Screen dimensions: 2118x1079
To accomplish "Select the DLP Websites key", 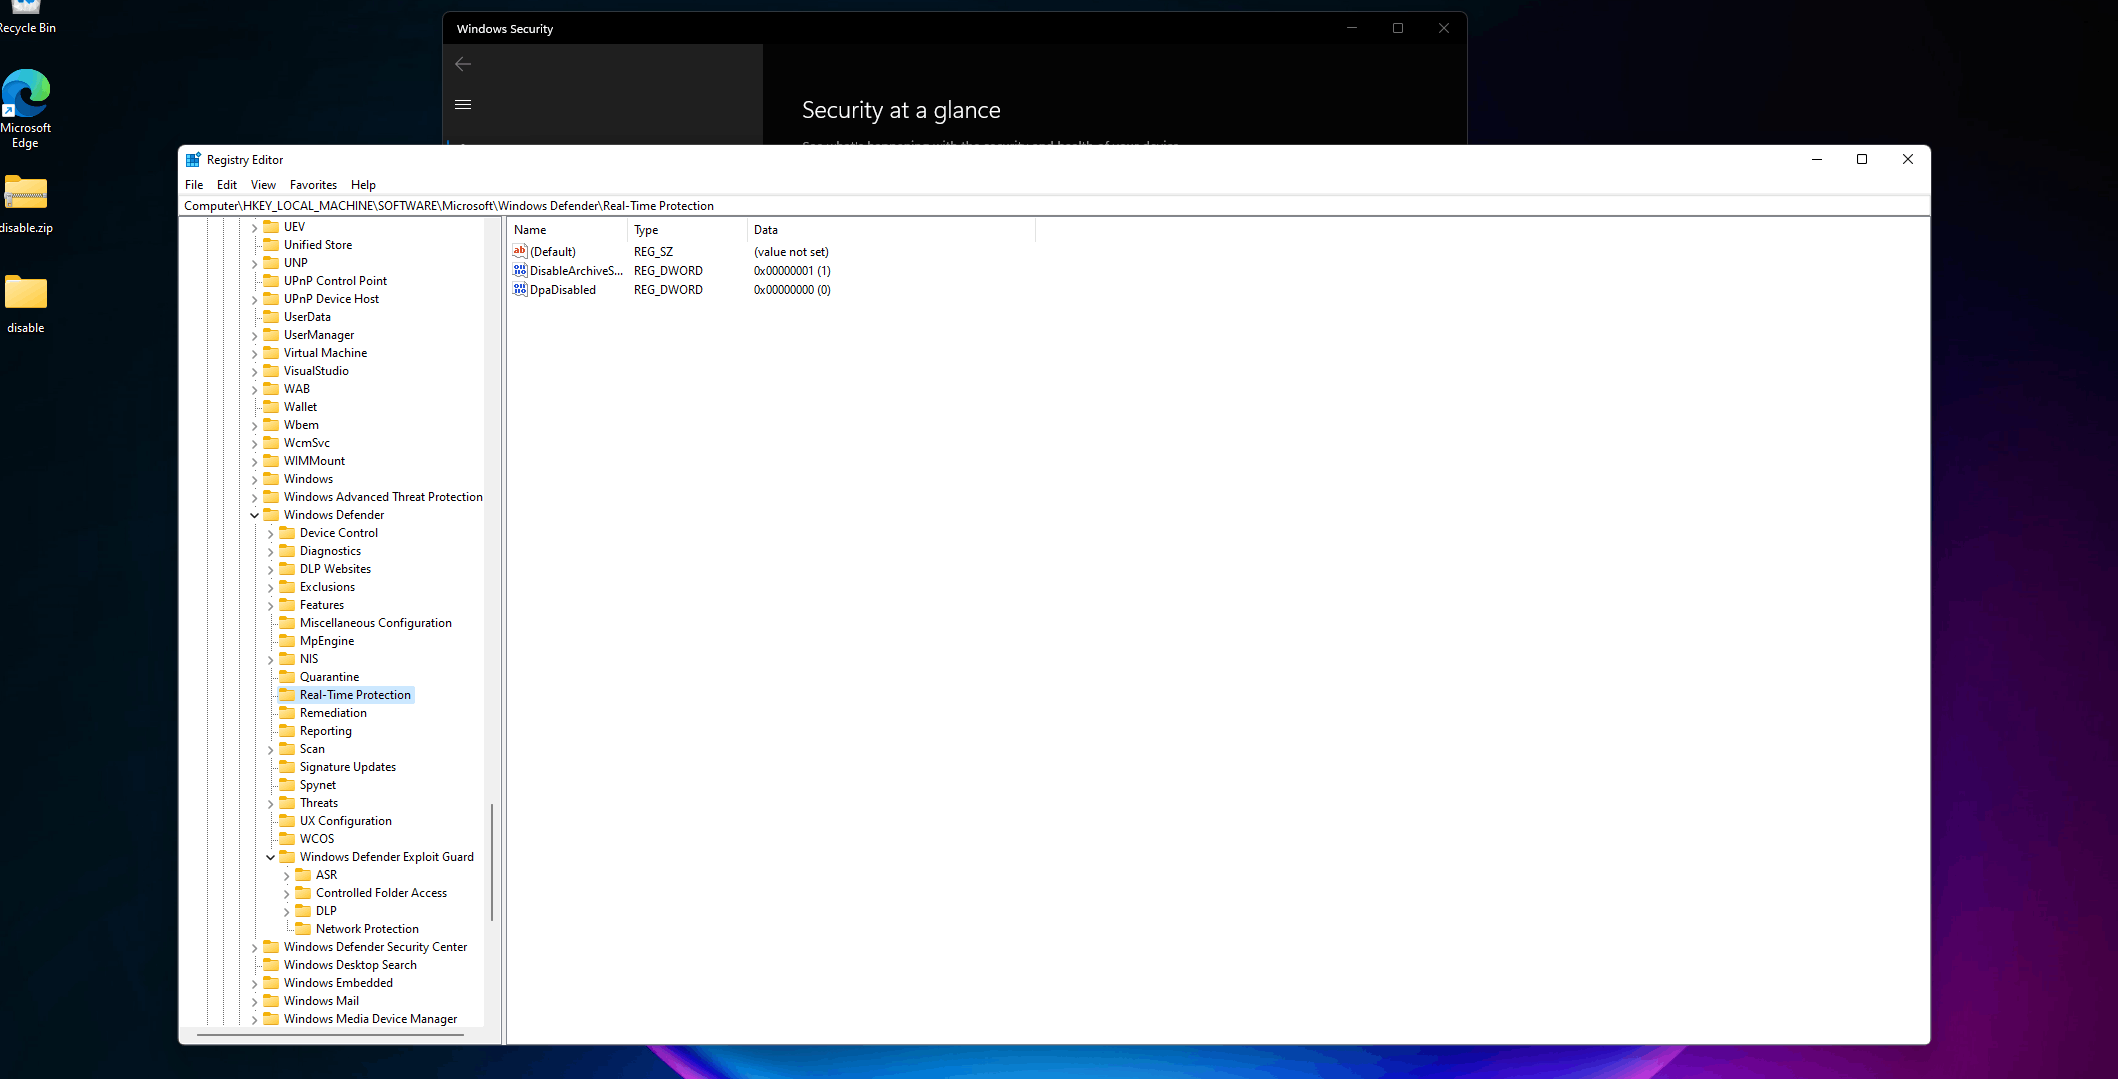I will pos(335,569).
